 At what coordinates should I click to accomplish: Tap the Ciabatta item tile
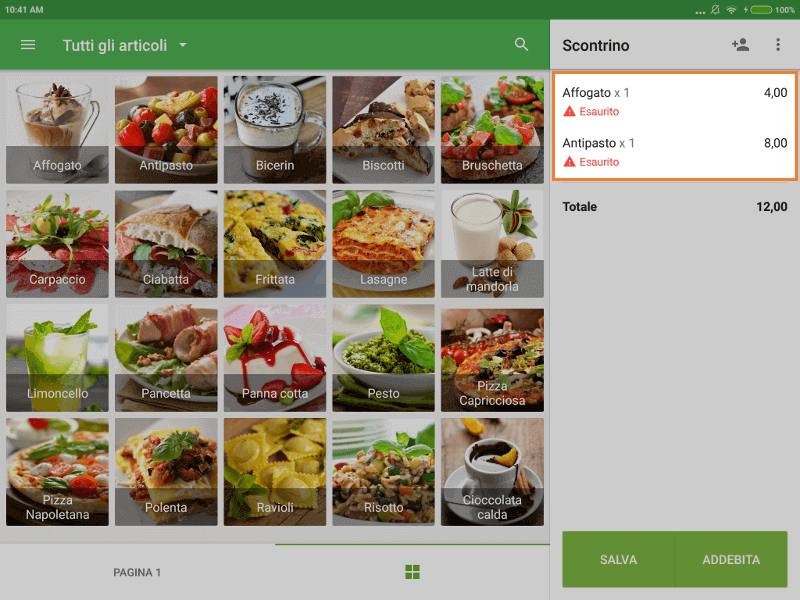(x=166, y=244)
